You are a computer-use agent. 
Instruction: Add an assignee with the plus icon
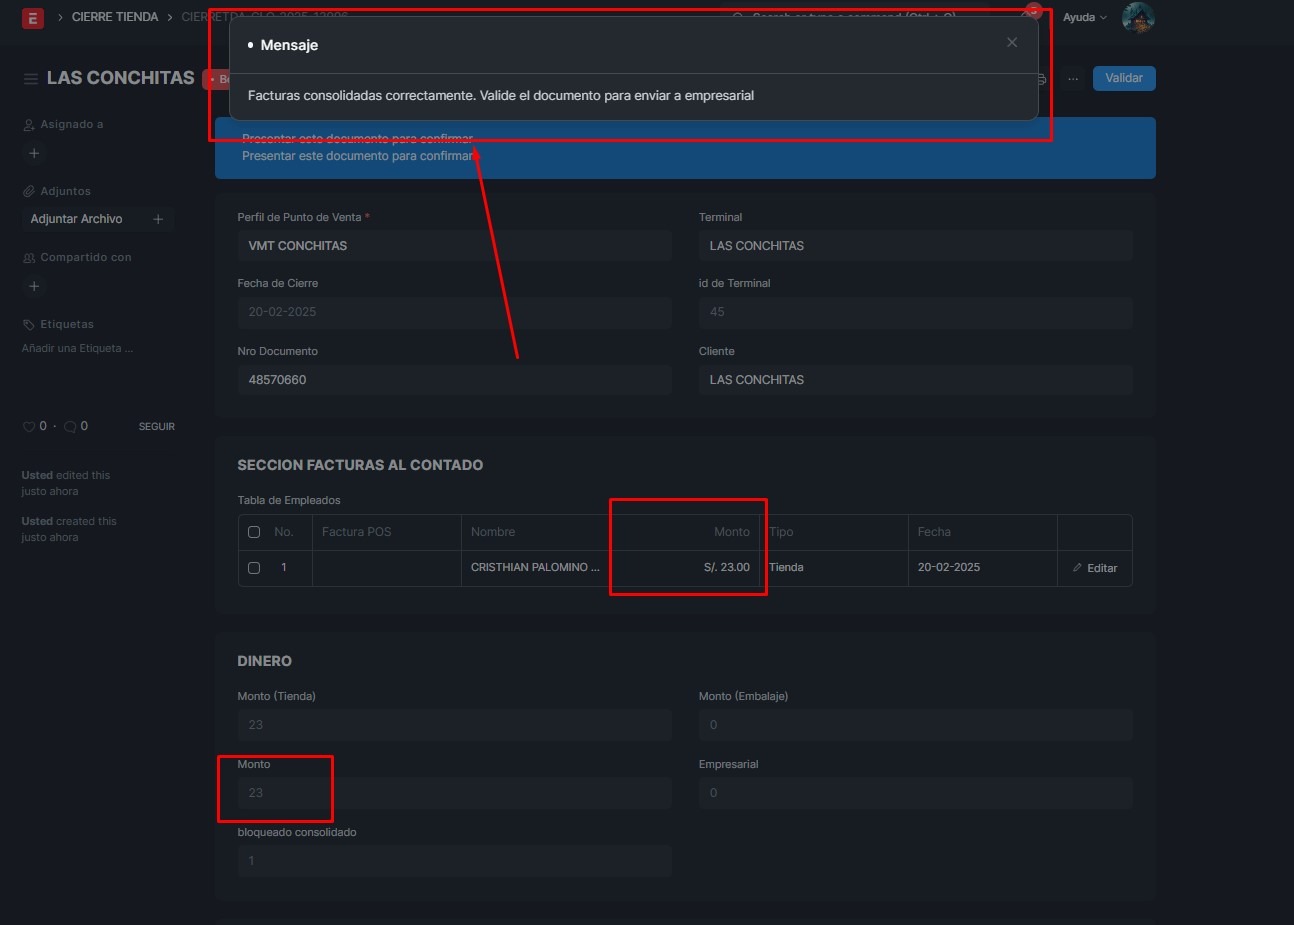34,154
